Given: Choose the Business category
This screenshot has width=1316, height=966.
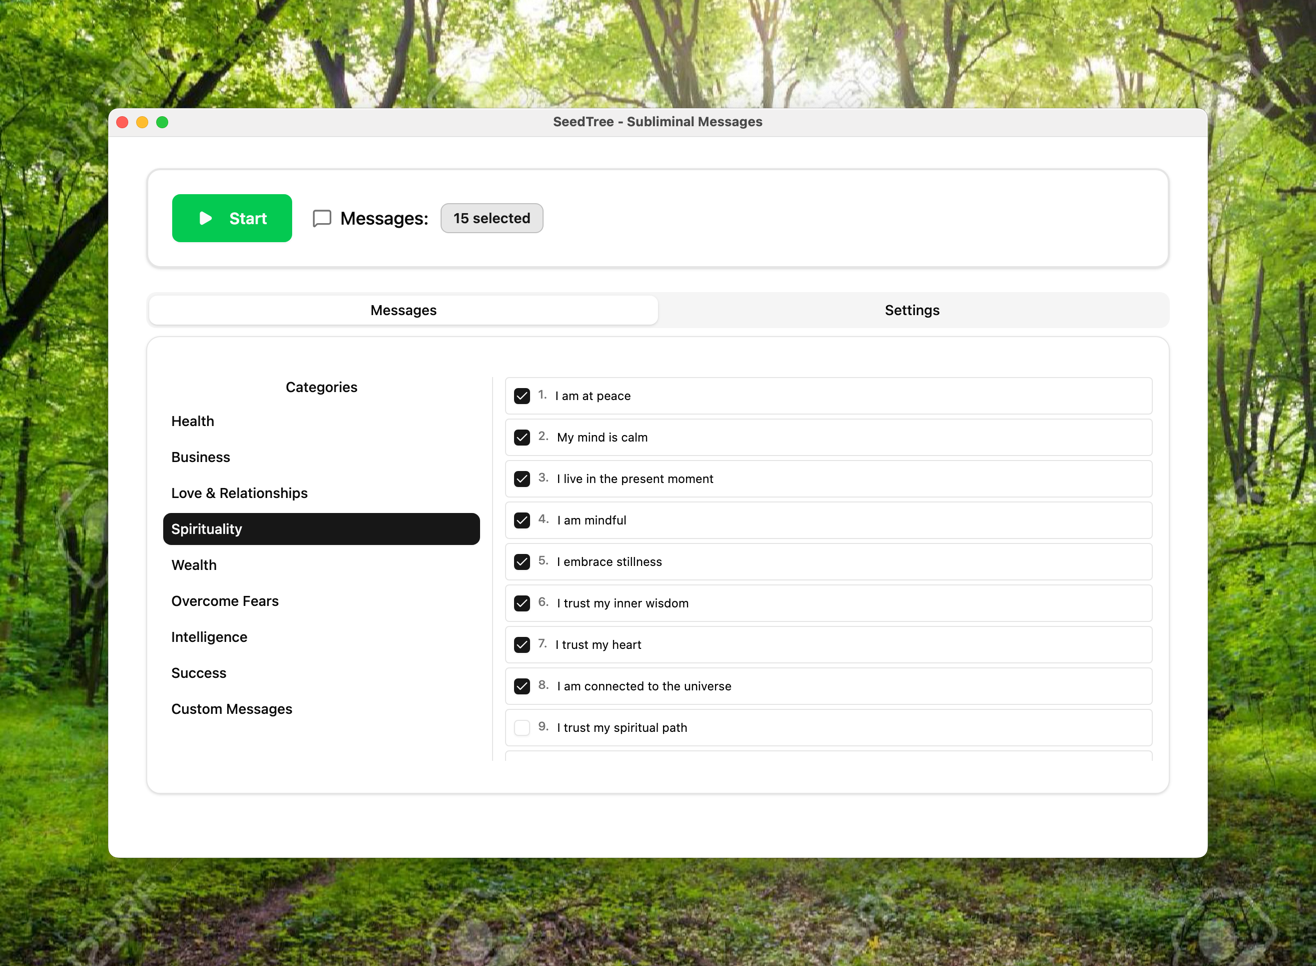Looking at the screenshot, I should point(201,457).
